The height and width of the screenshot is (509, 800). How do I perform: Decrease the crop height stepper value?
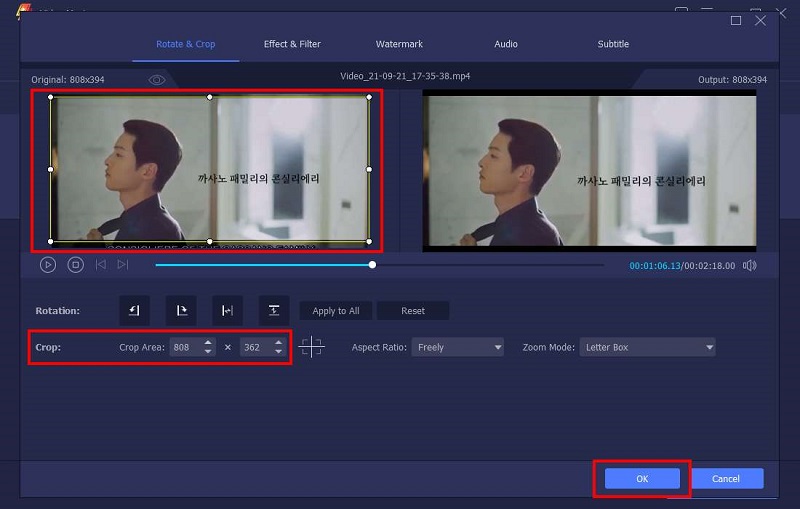[278, 352]
